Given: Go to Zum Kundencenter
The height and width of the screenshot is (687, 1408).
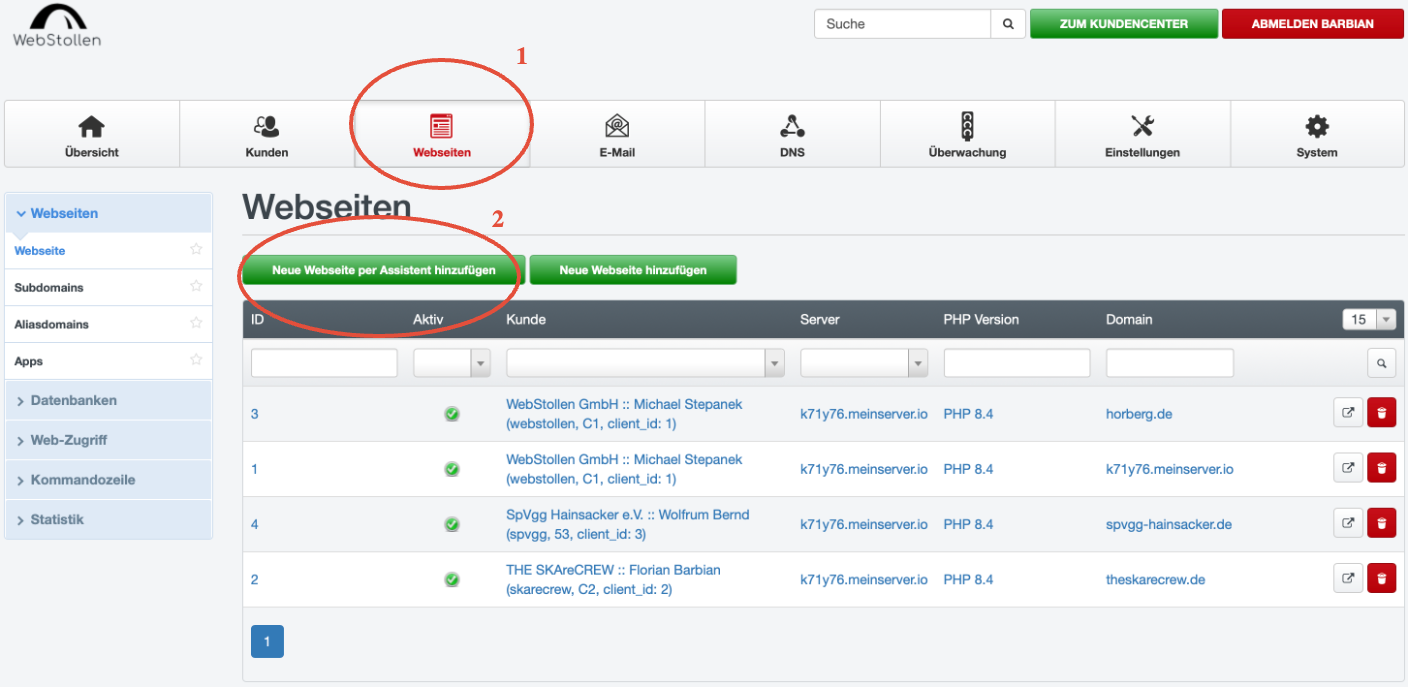Looking at the screenshot, I should click(x=1124, y=24).
